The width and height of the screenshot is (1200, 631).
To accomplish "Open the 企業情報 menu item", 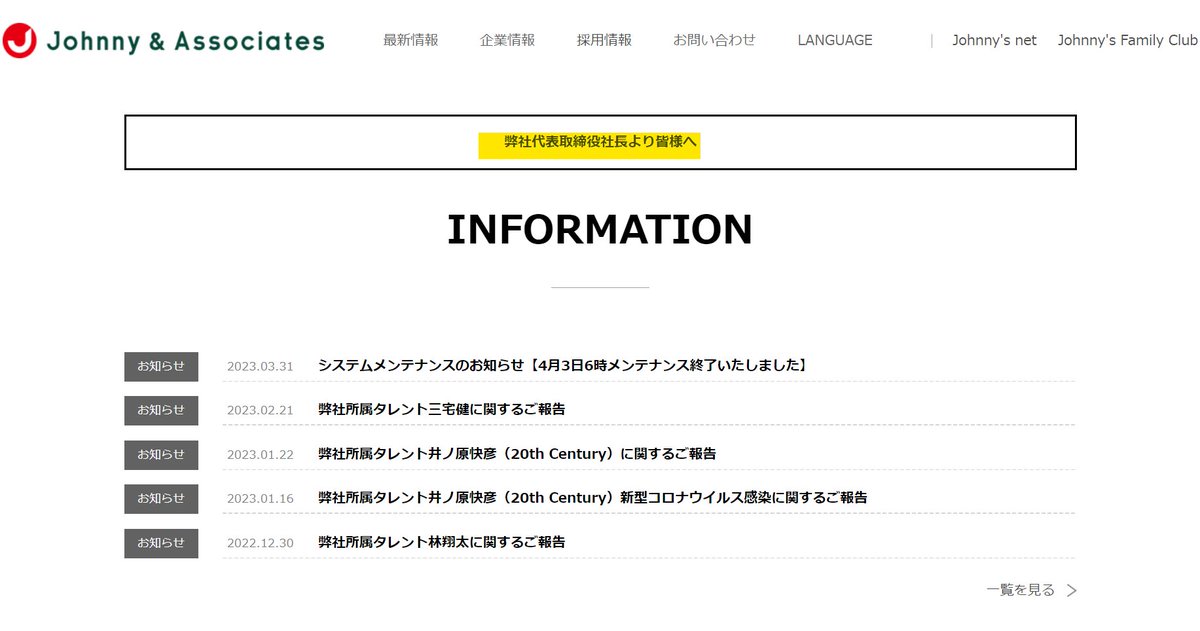I will 507,40.
